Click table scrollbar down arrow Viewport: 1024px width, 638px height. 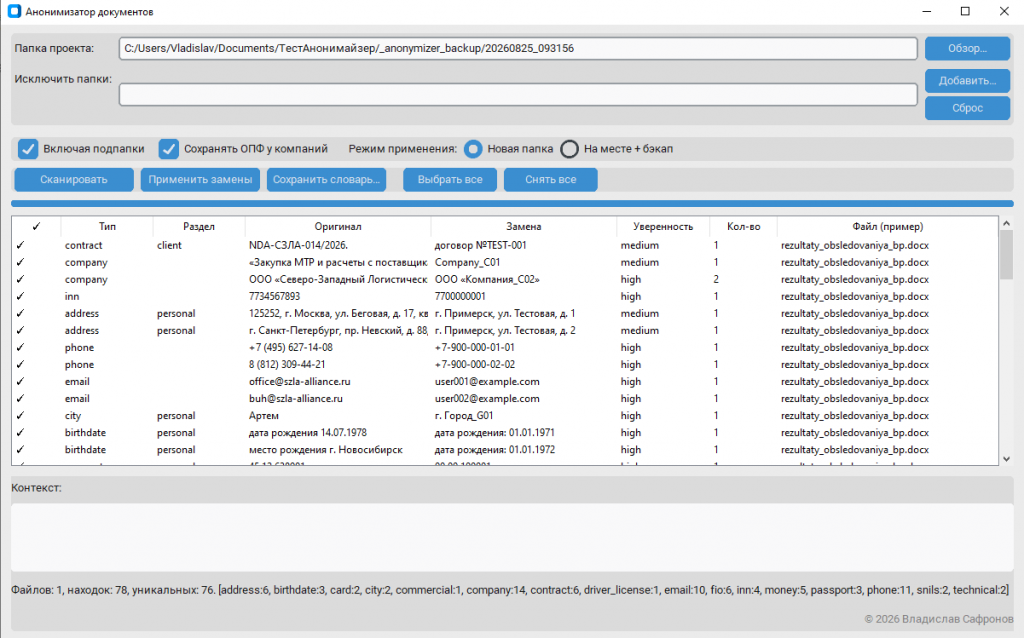coord(1006,459)
